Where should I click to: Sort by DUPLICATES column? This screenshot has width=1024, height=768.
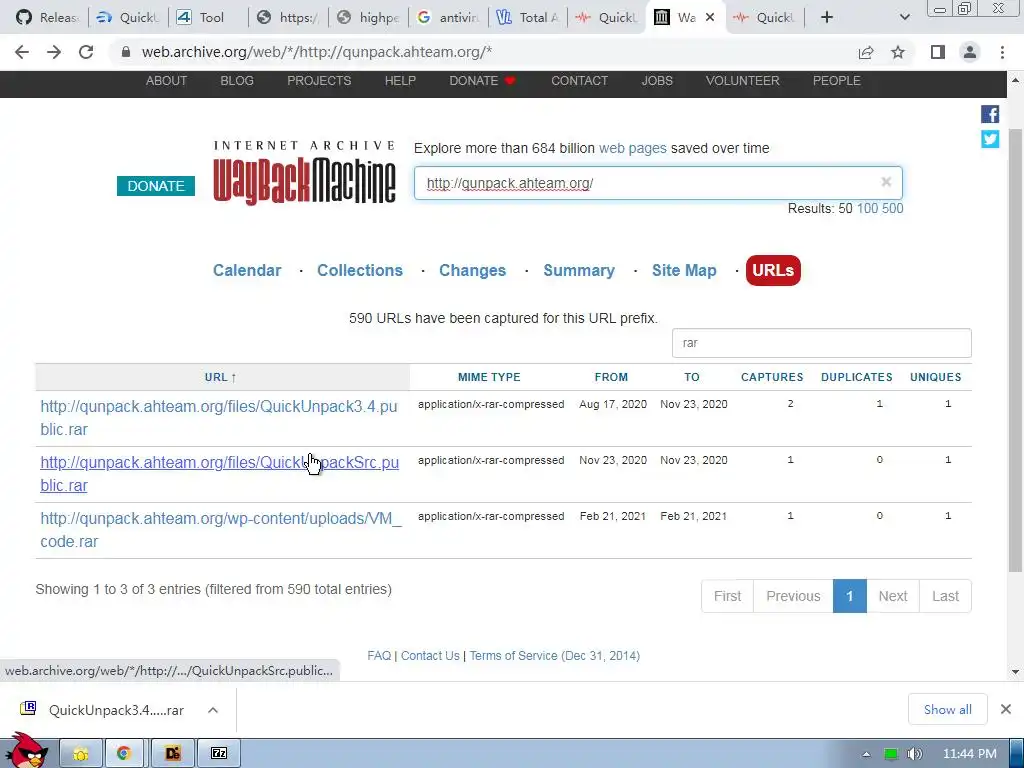(857, 377)
